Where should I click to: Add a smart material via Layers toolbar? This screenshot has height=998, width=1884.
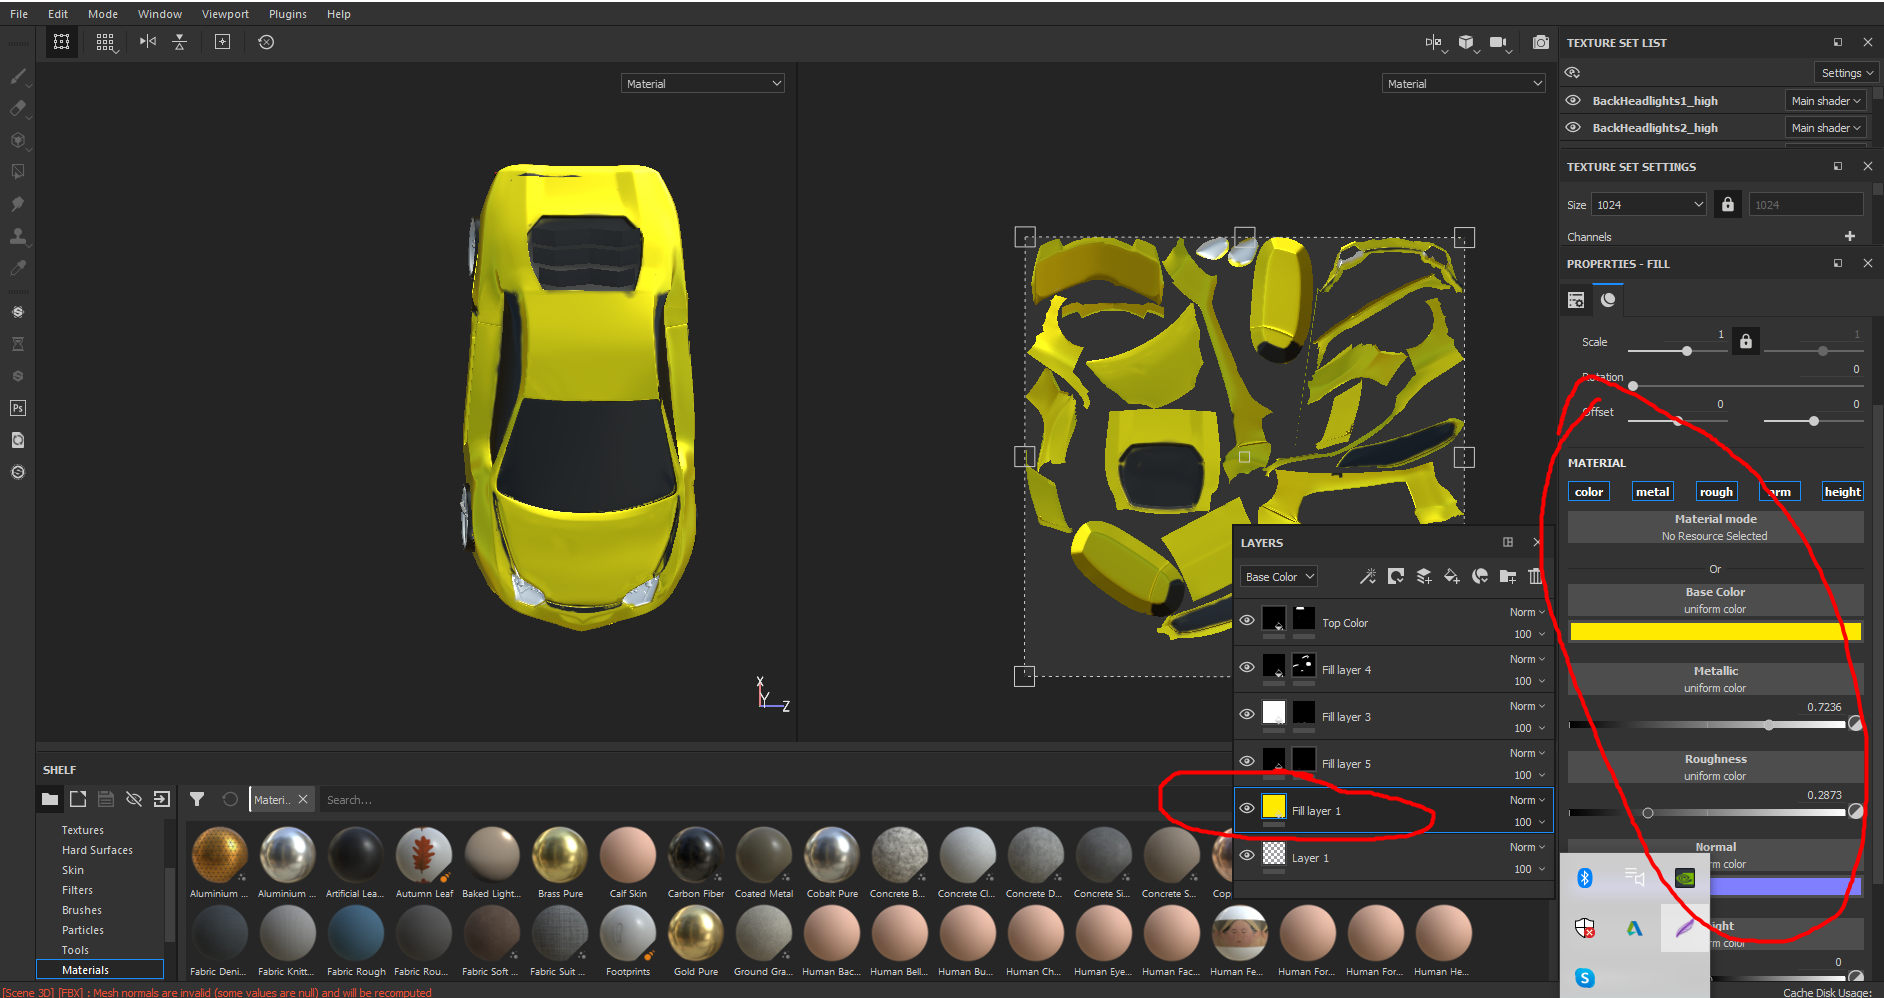(x=1480, y=576)
